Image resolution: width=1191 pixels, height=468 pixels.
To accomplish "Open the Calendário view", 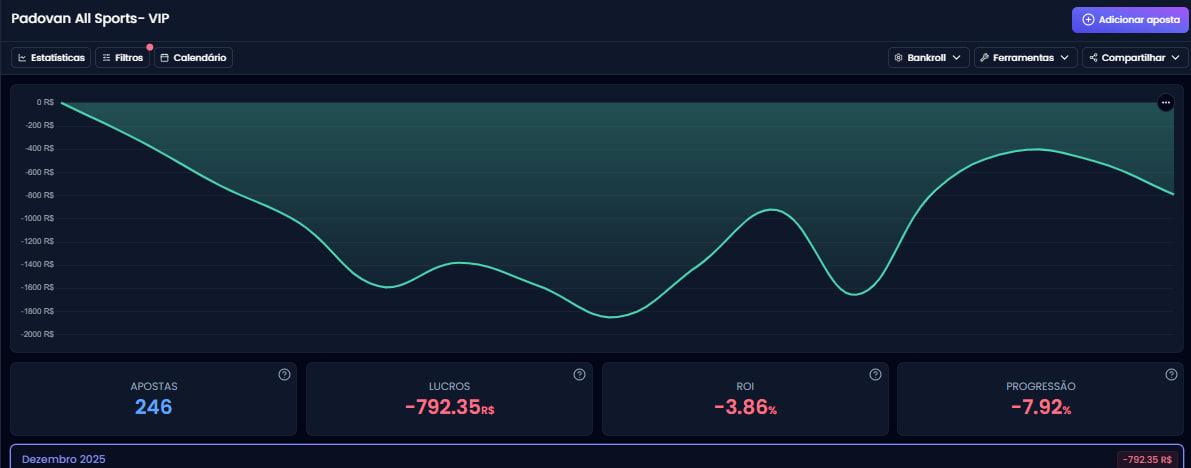I will coord(194,58).
